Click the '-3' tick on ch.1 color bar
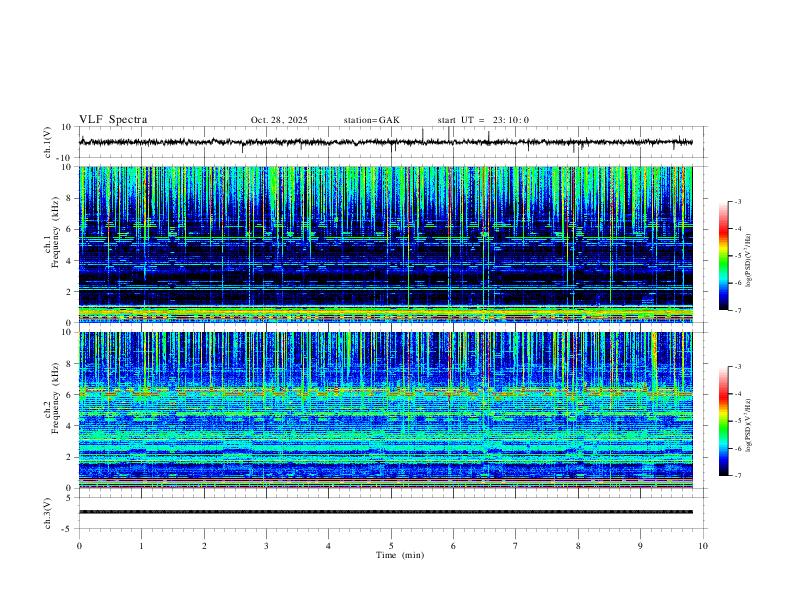The height and width of the screenshot is (612, 792). click(x=737, y=202)
